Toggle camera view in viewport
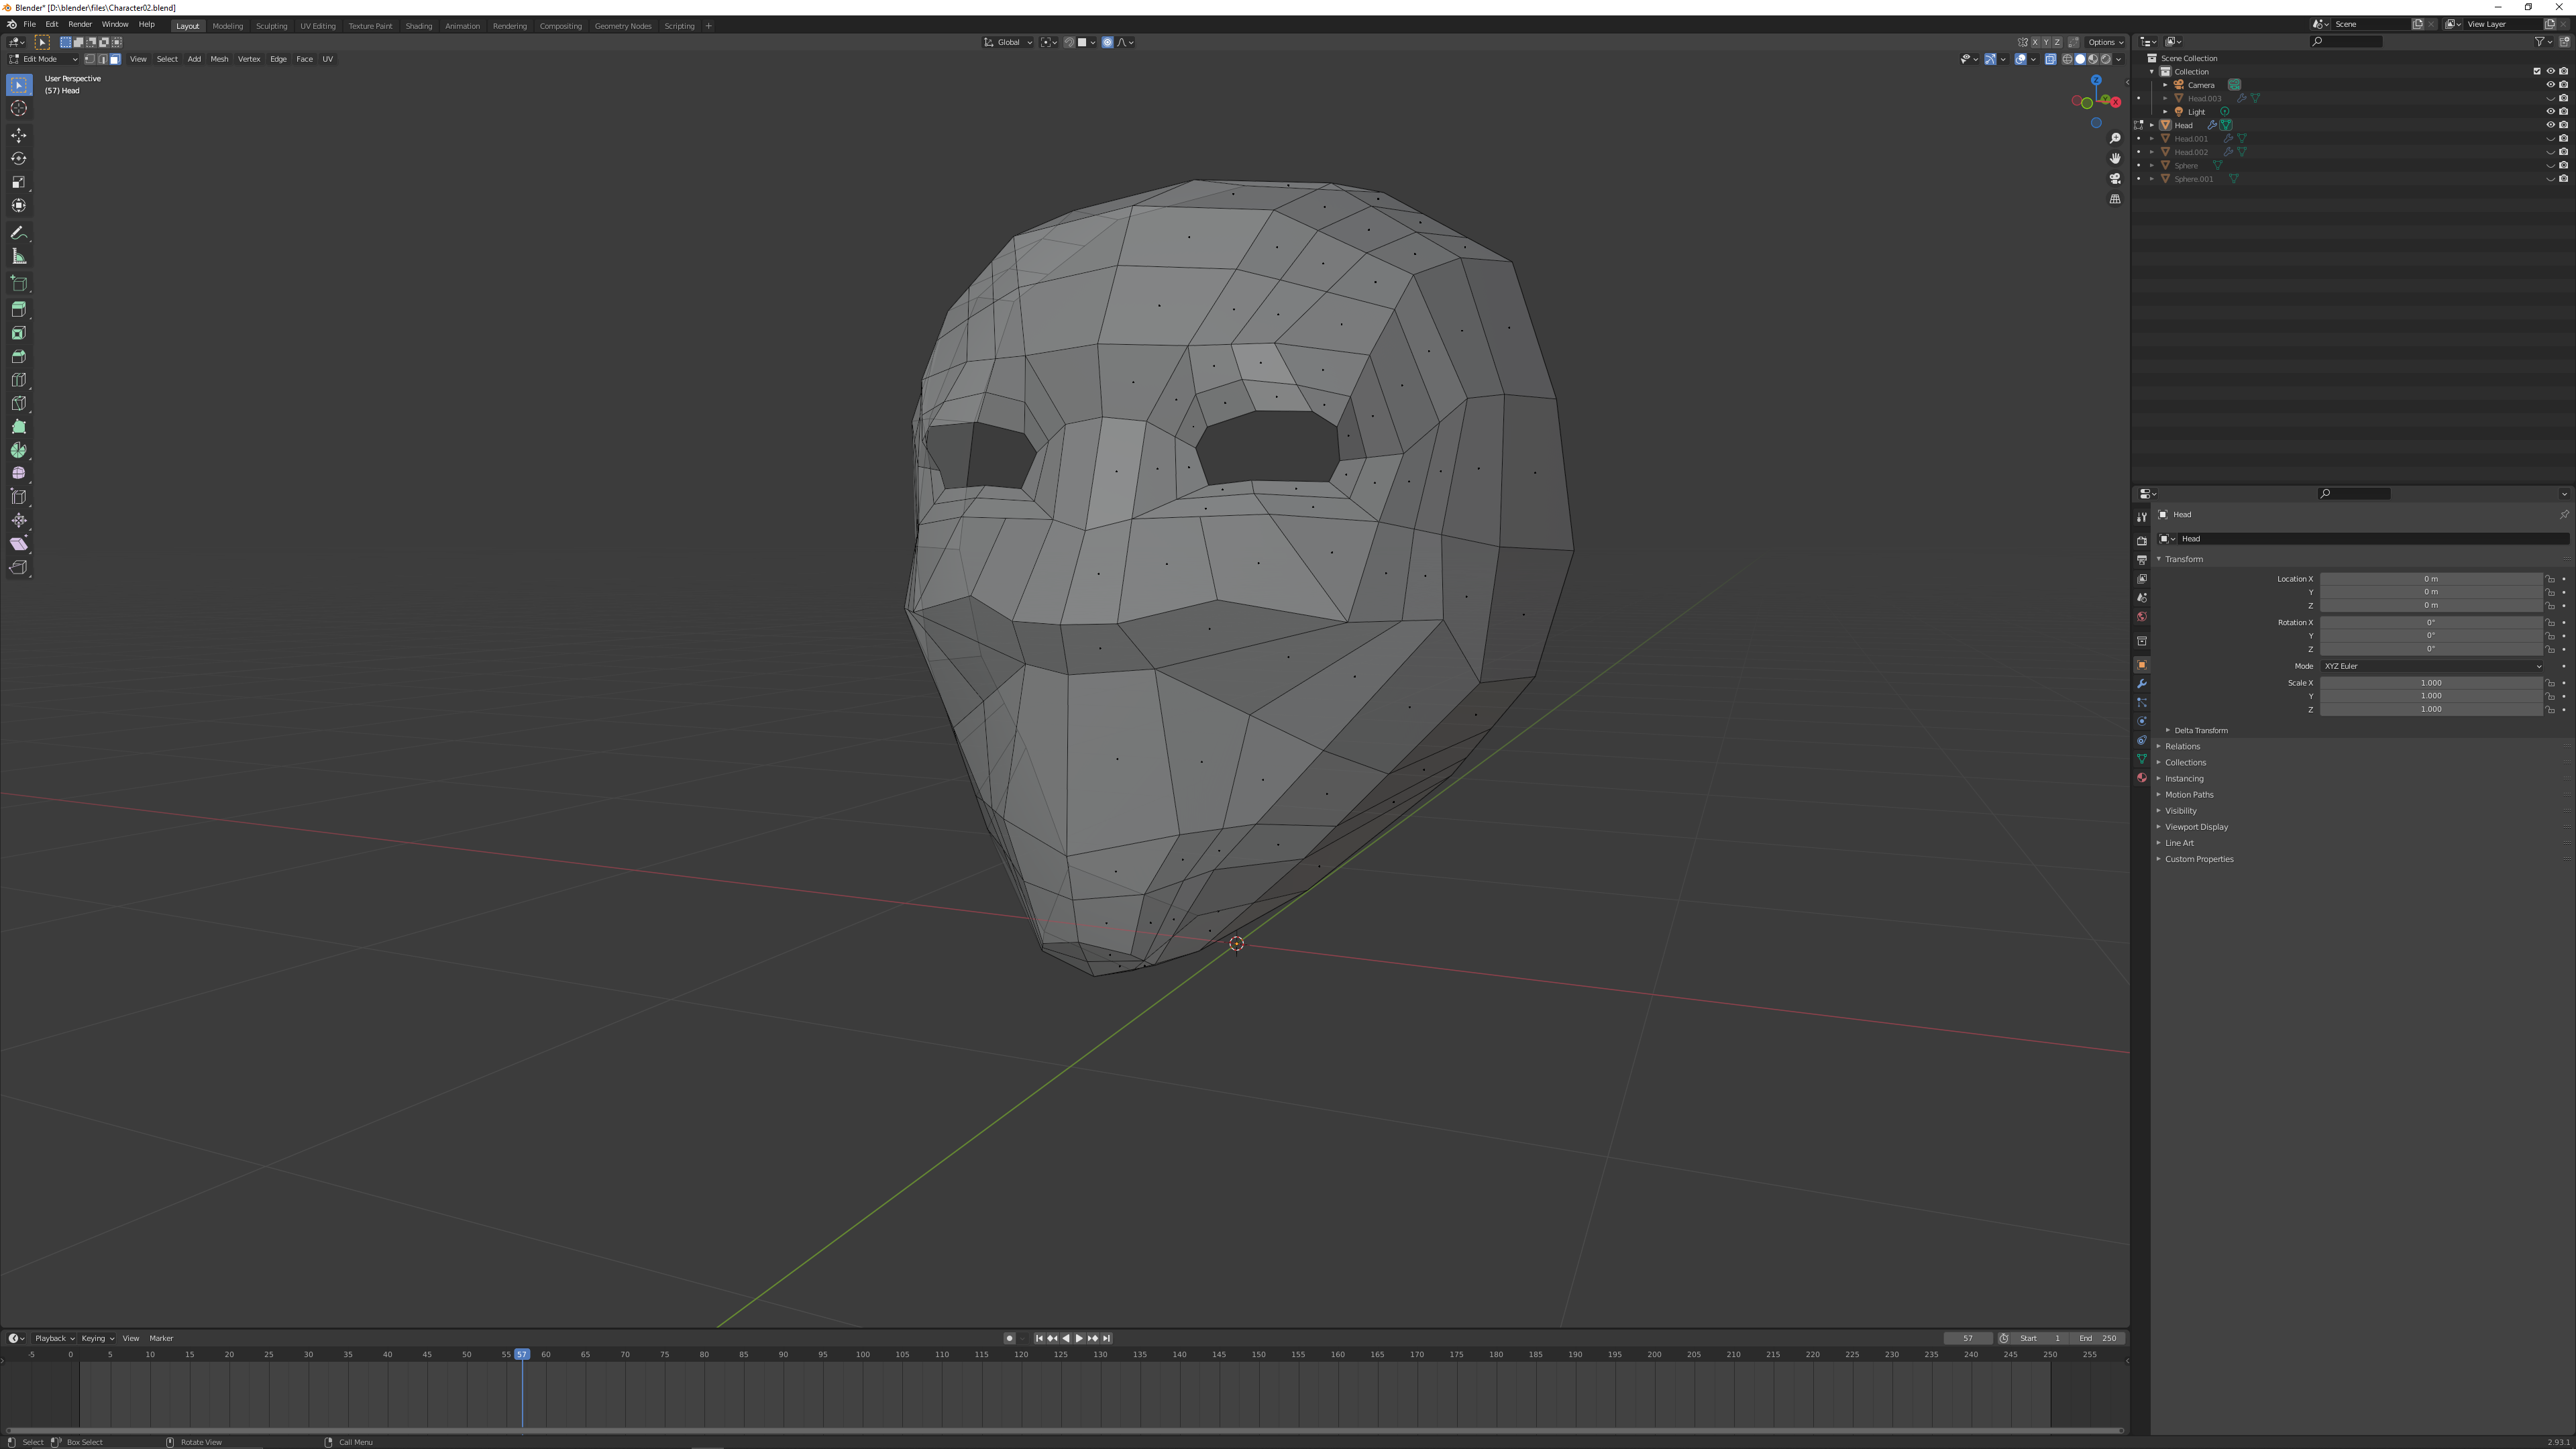This screenshot has height=1449, width=2576. tap(2115, 179)
